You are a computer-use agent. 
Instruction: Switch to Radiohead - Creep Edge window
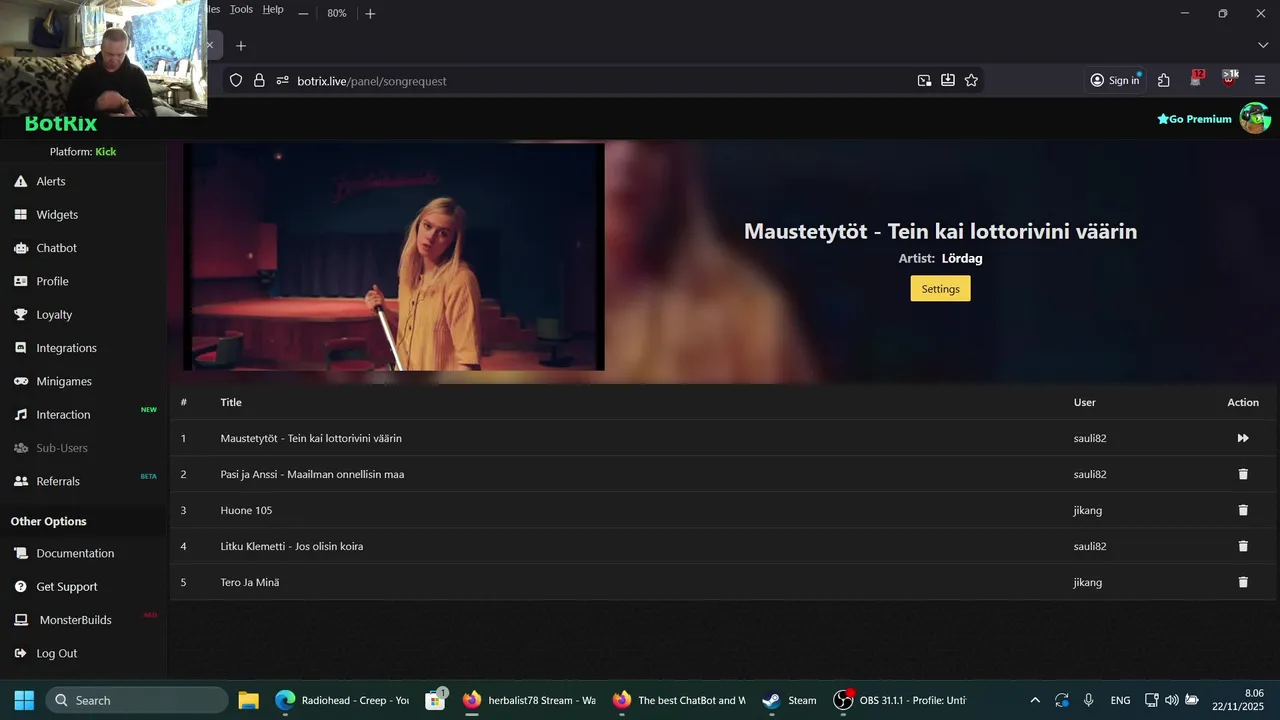tap(343, 700)
